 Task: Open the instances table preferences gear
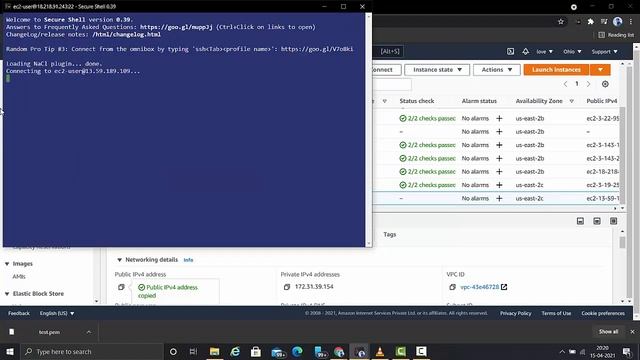click(x=605, y=84)
